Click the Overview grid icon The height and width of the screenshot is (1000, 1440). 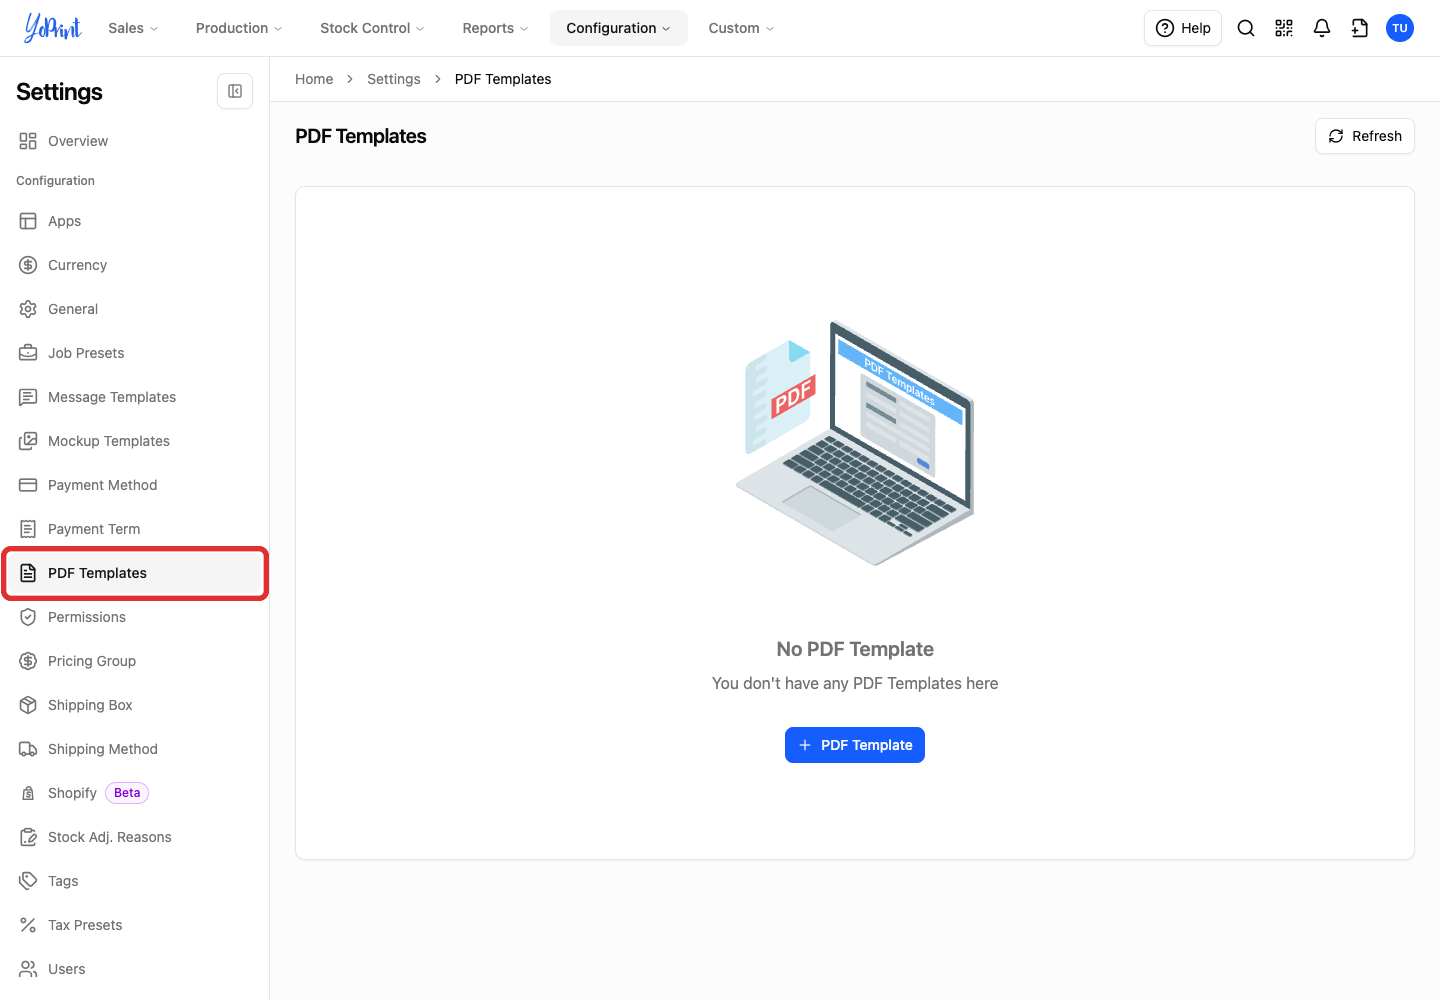point(28,141)
